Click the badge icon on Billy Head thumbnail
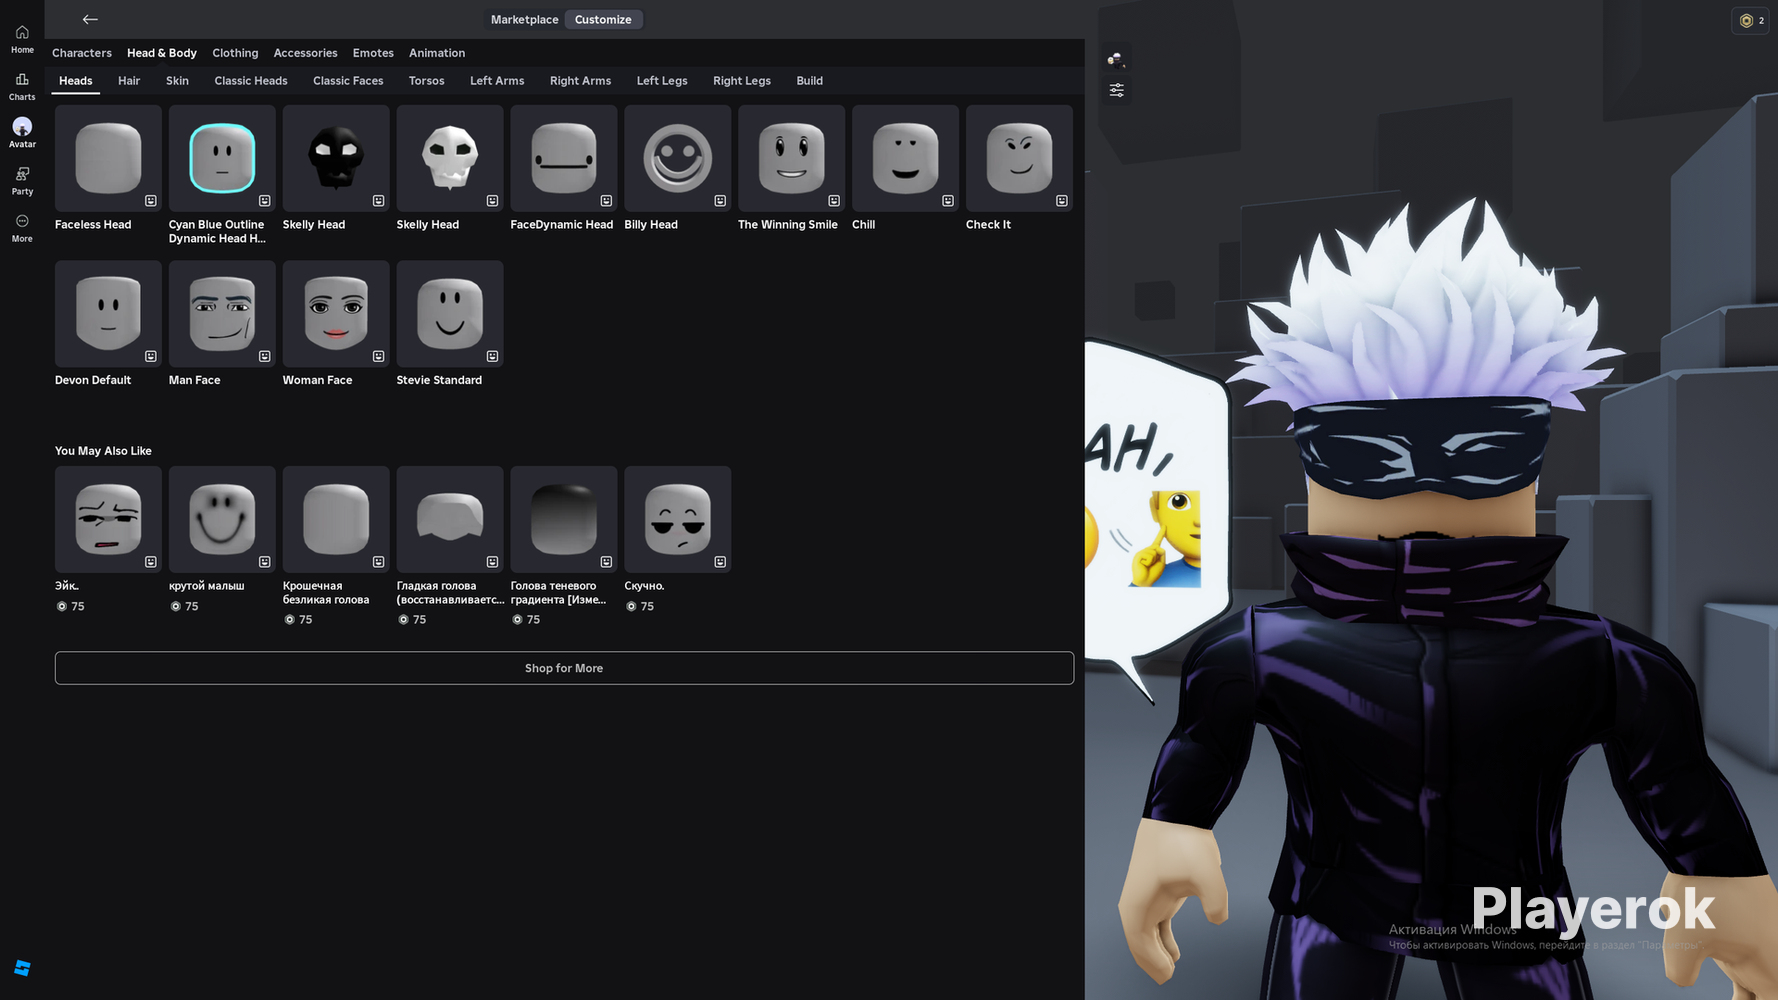The image size is (1778, 1000). point(720,201)
